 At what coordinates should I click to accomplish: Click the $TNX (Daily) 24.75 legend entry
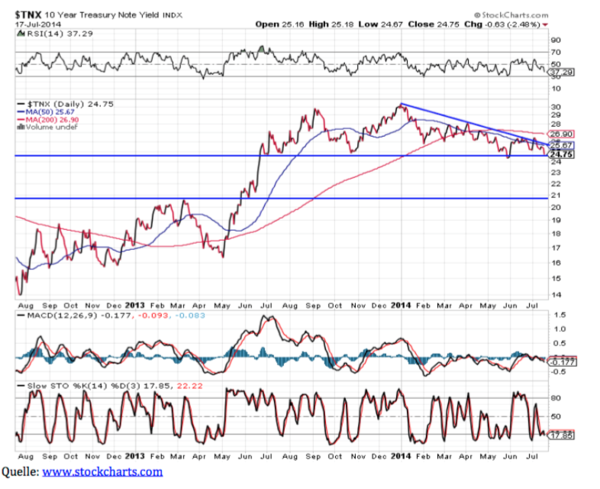click(x=58, y=105)
